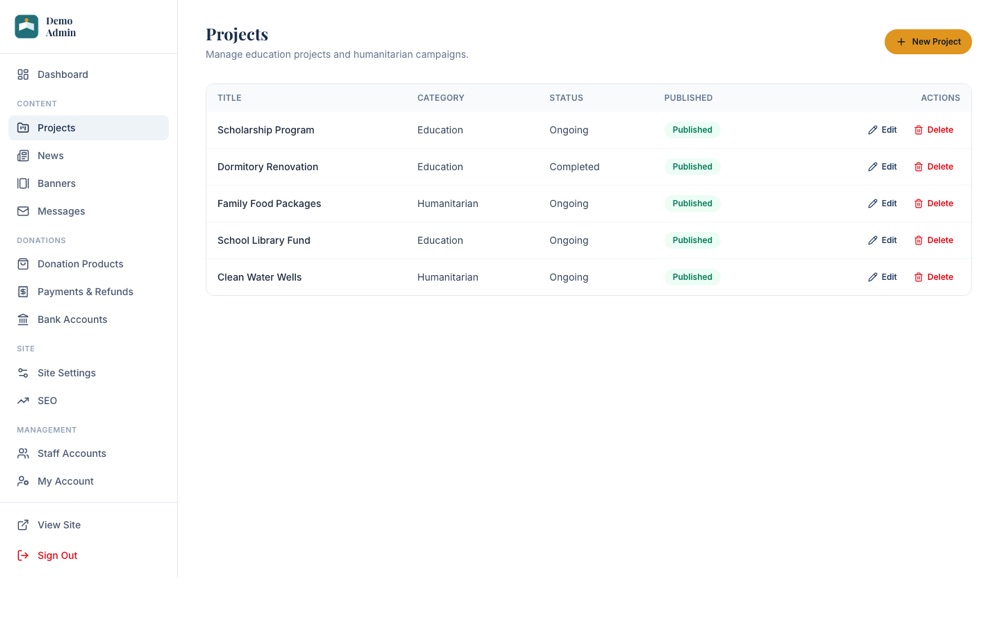Click the plus icon in New Project

(x=901, y=41)
